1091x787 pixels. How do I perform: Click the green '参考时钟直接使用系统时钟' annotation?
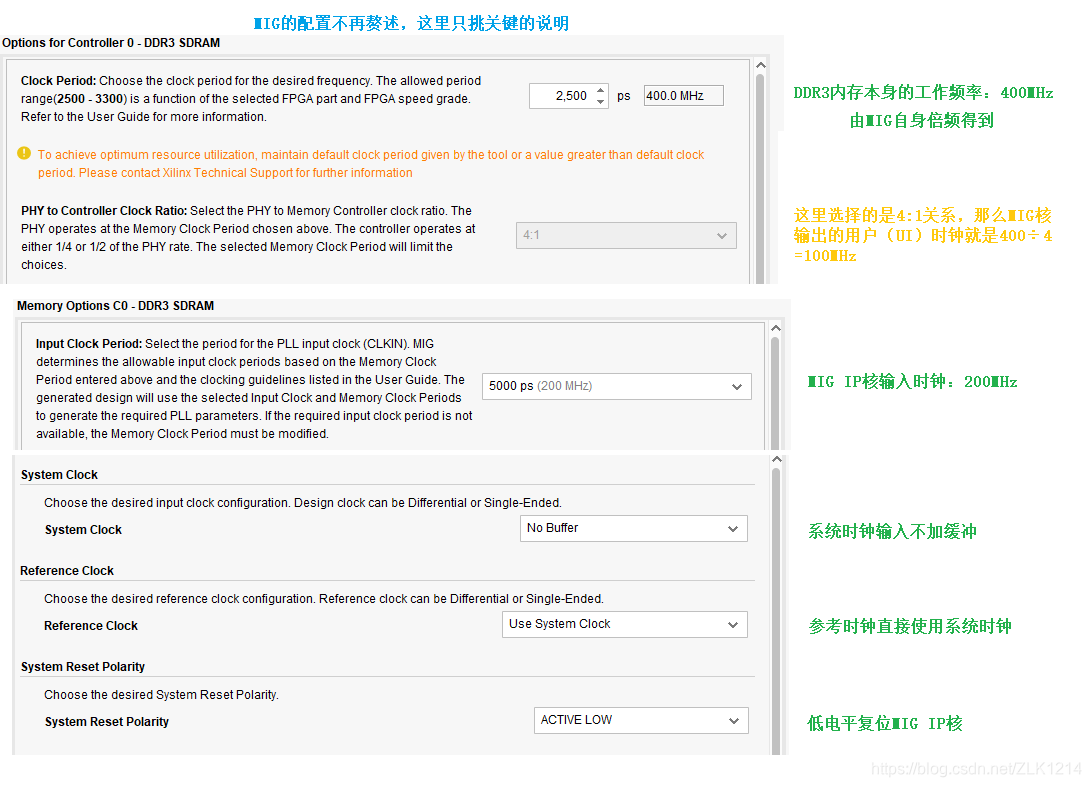910,626
